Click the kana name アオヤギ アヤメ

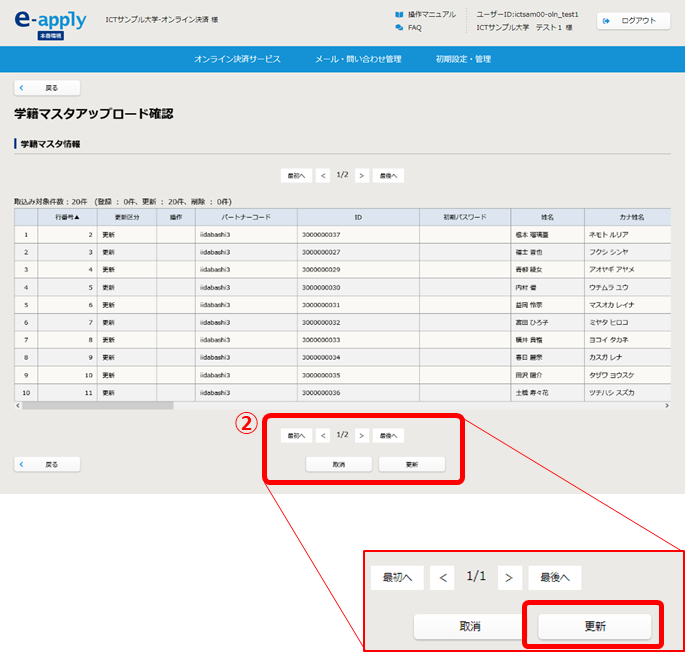(x=612, y=270)
